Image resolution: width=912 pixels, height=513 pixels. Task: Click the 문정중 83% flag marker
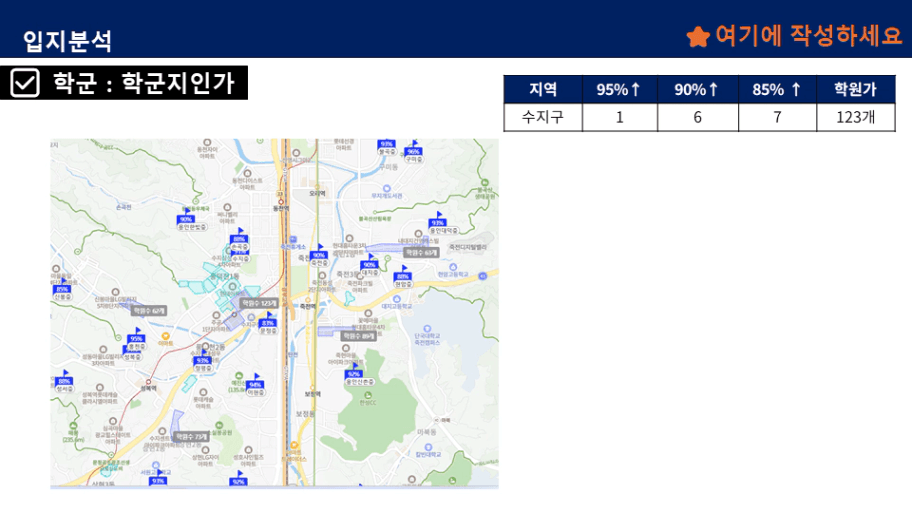click(x=268, y=323)
